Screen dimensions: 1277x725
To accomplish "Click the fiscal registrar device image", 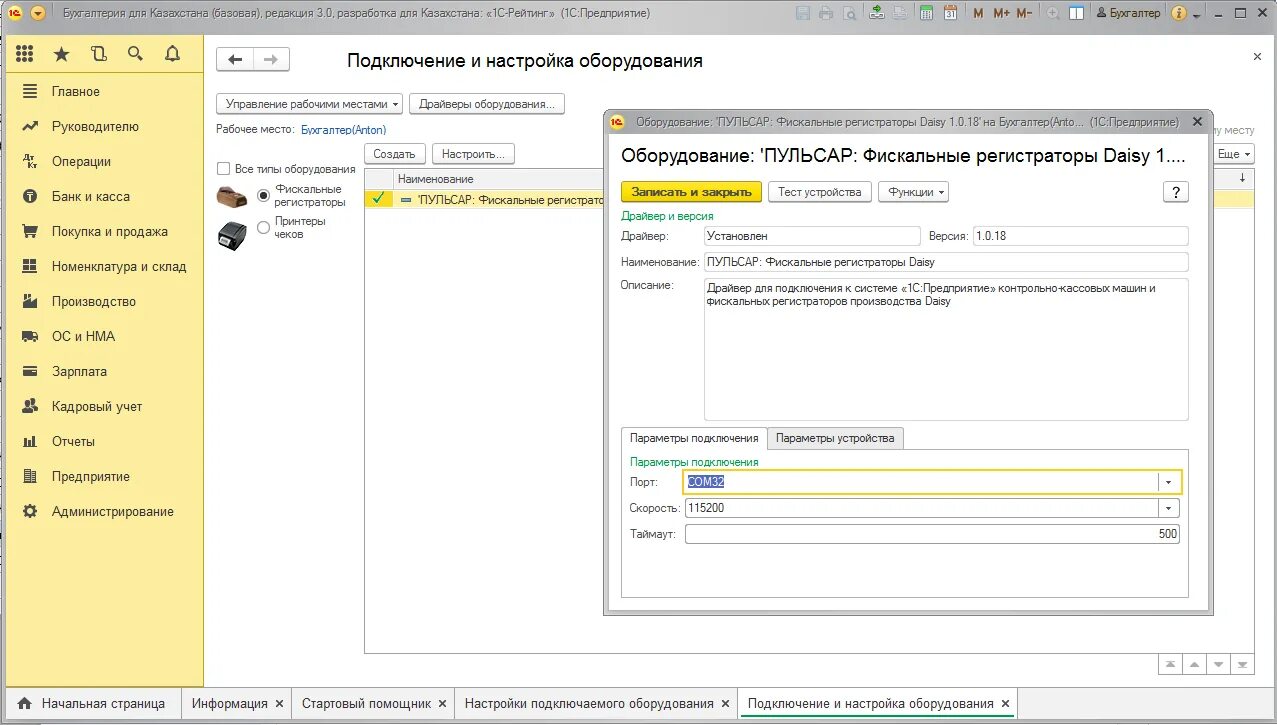I will [233, 197].
